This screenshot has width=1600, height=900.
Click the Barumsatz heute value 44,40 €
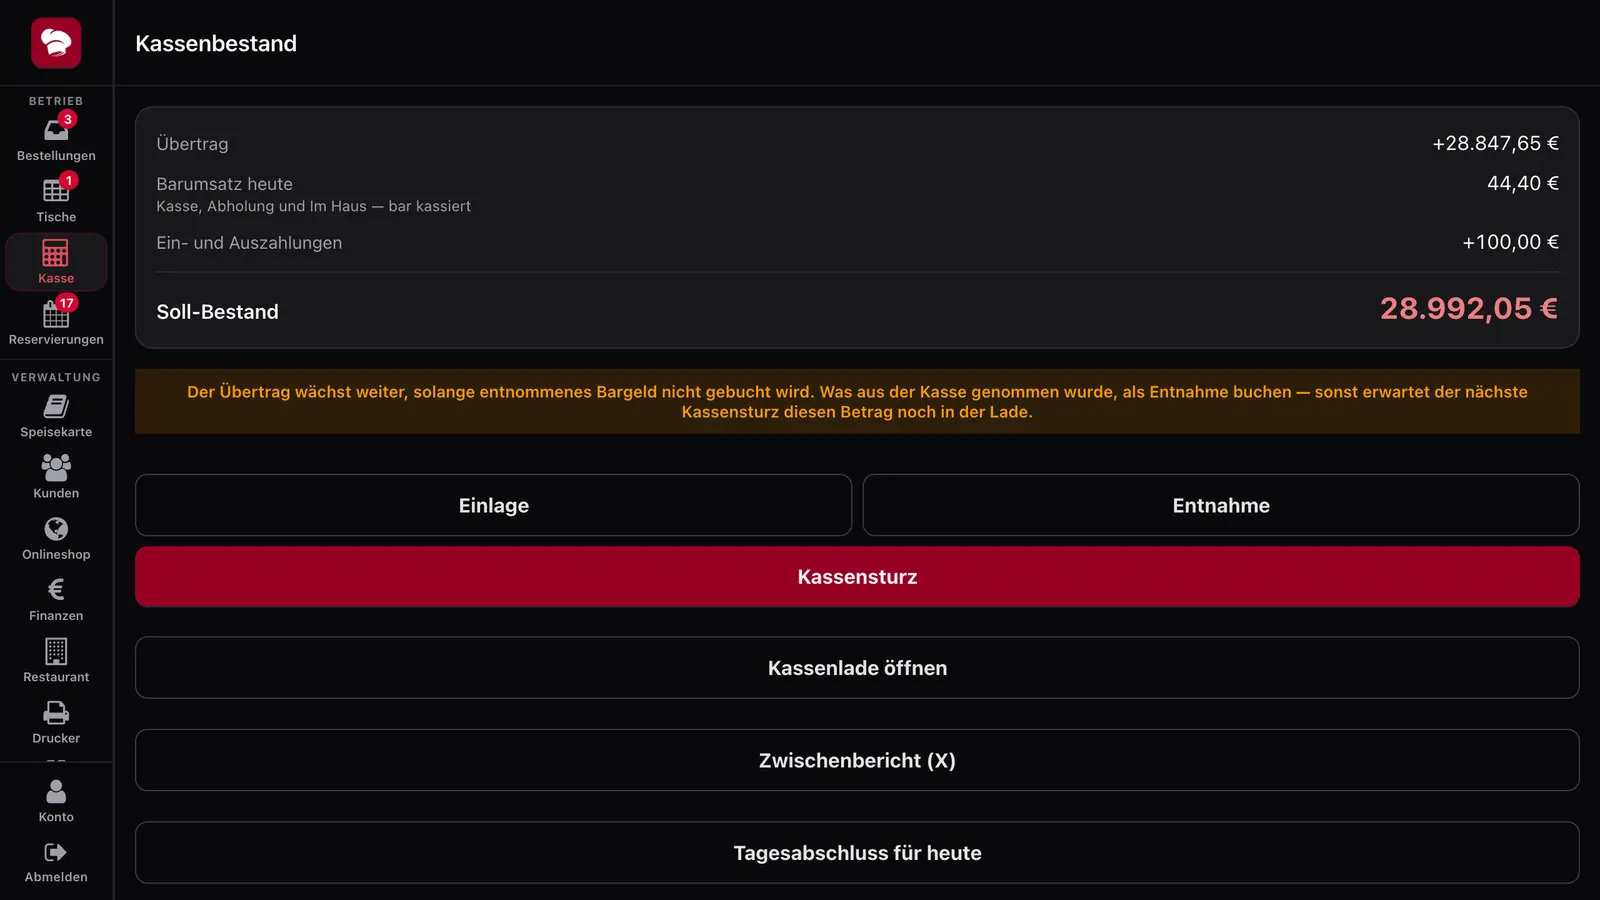[x=1522, y=183]
